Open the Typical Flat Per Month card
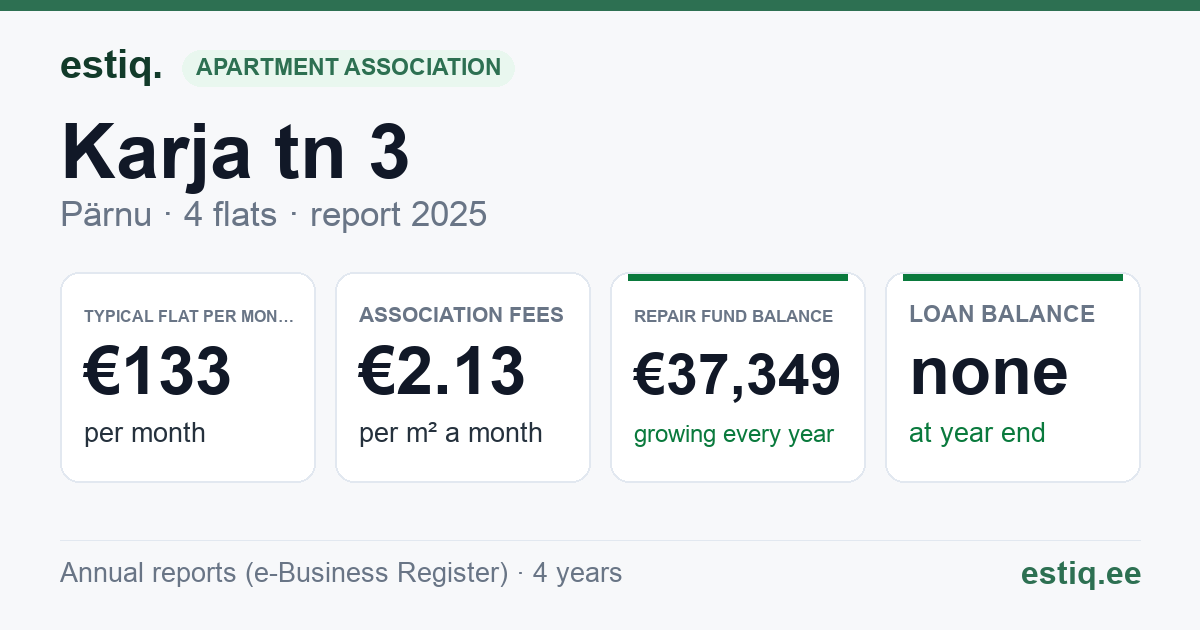The width and height of the screenshot is (1200, 630). point(188,378)
